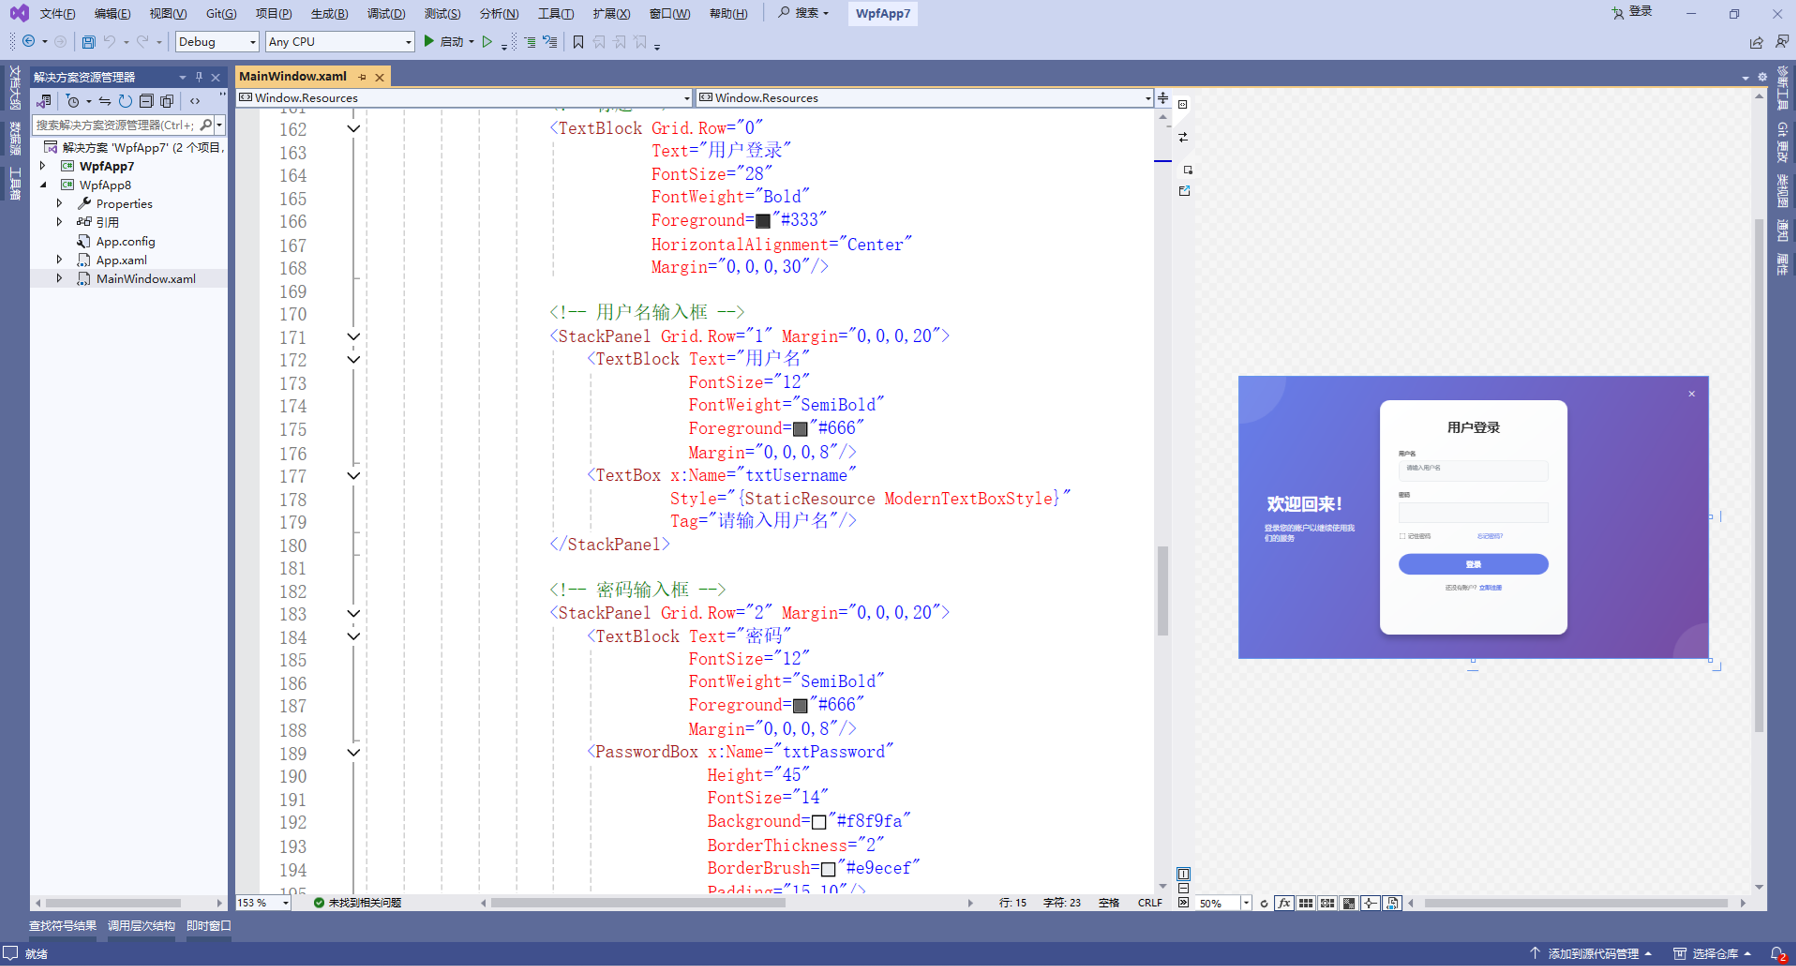The height and width of the screenshot is (966, 1796).
Task: Click the Save file toolbar icon
Action: 88,42
